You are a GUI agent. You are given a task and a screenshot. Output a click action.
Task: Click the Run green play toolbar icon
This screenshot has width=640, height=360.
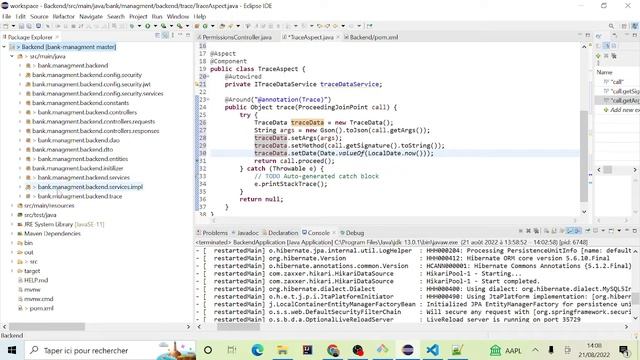coord(147,26)
